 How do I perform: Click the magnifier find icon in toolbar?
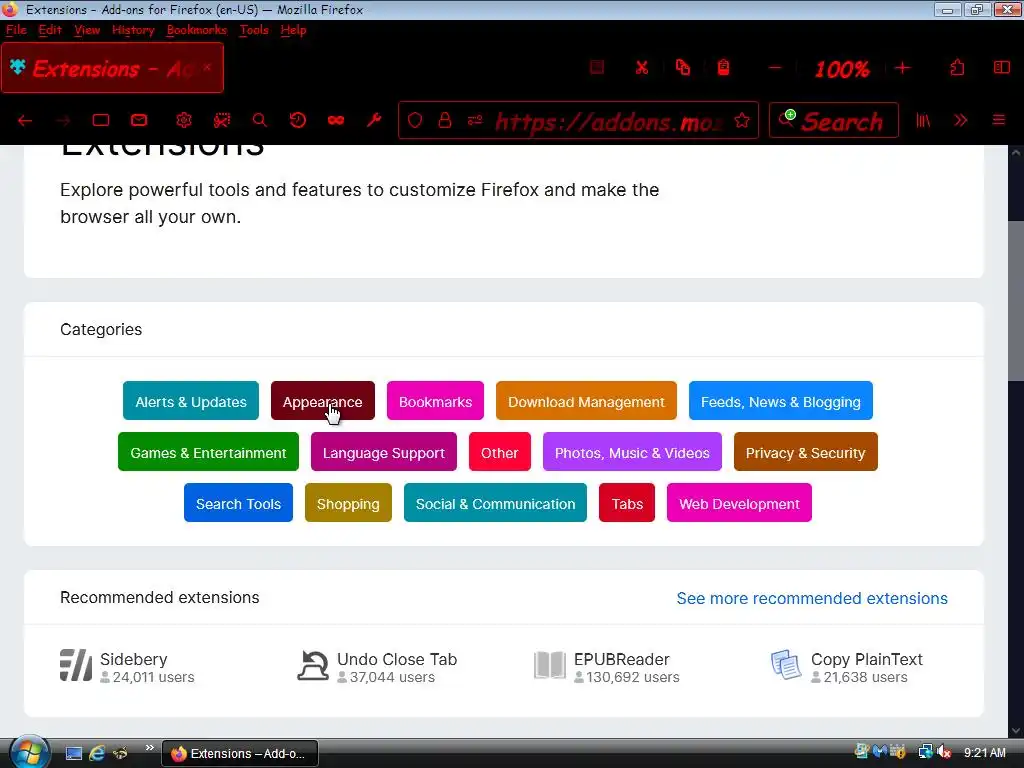[x=260, y=120]
